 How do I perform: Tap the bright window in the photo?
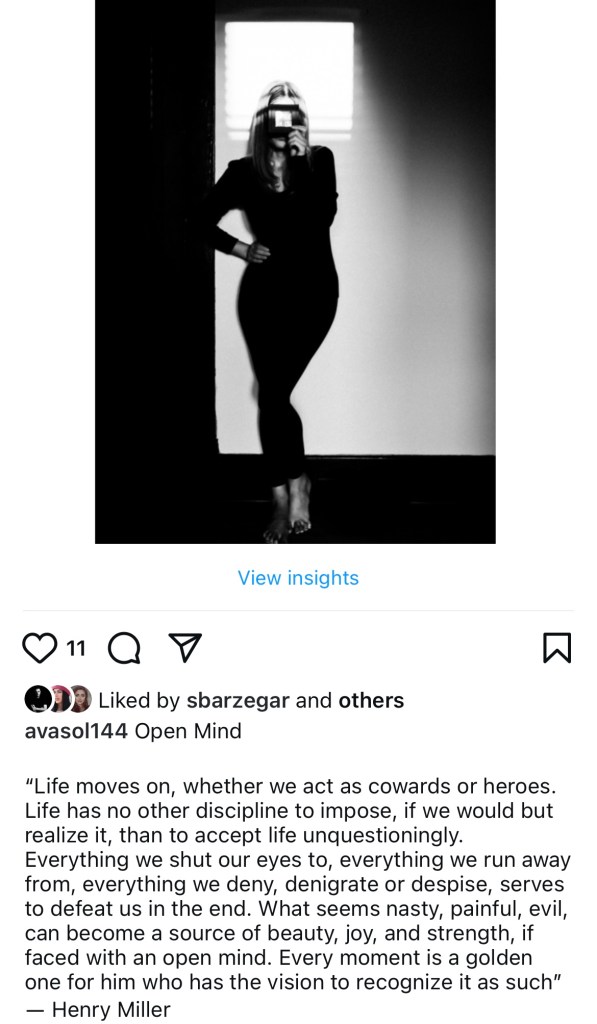pyautogui.click(x=289, y=80)
